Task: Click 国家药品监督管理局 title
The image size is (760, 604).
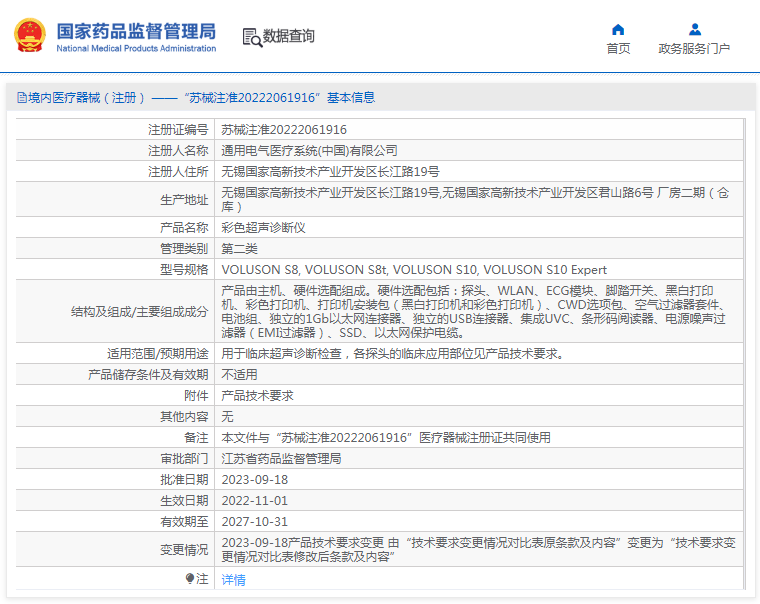Action: coord(136,31)
